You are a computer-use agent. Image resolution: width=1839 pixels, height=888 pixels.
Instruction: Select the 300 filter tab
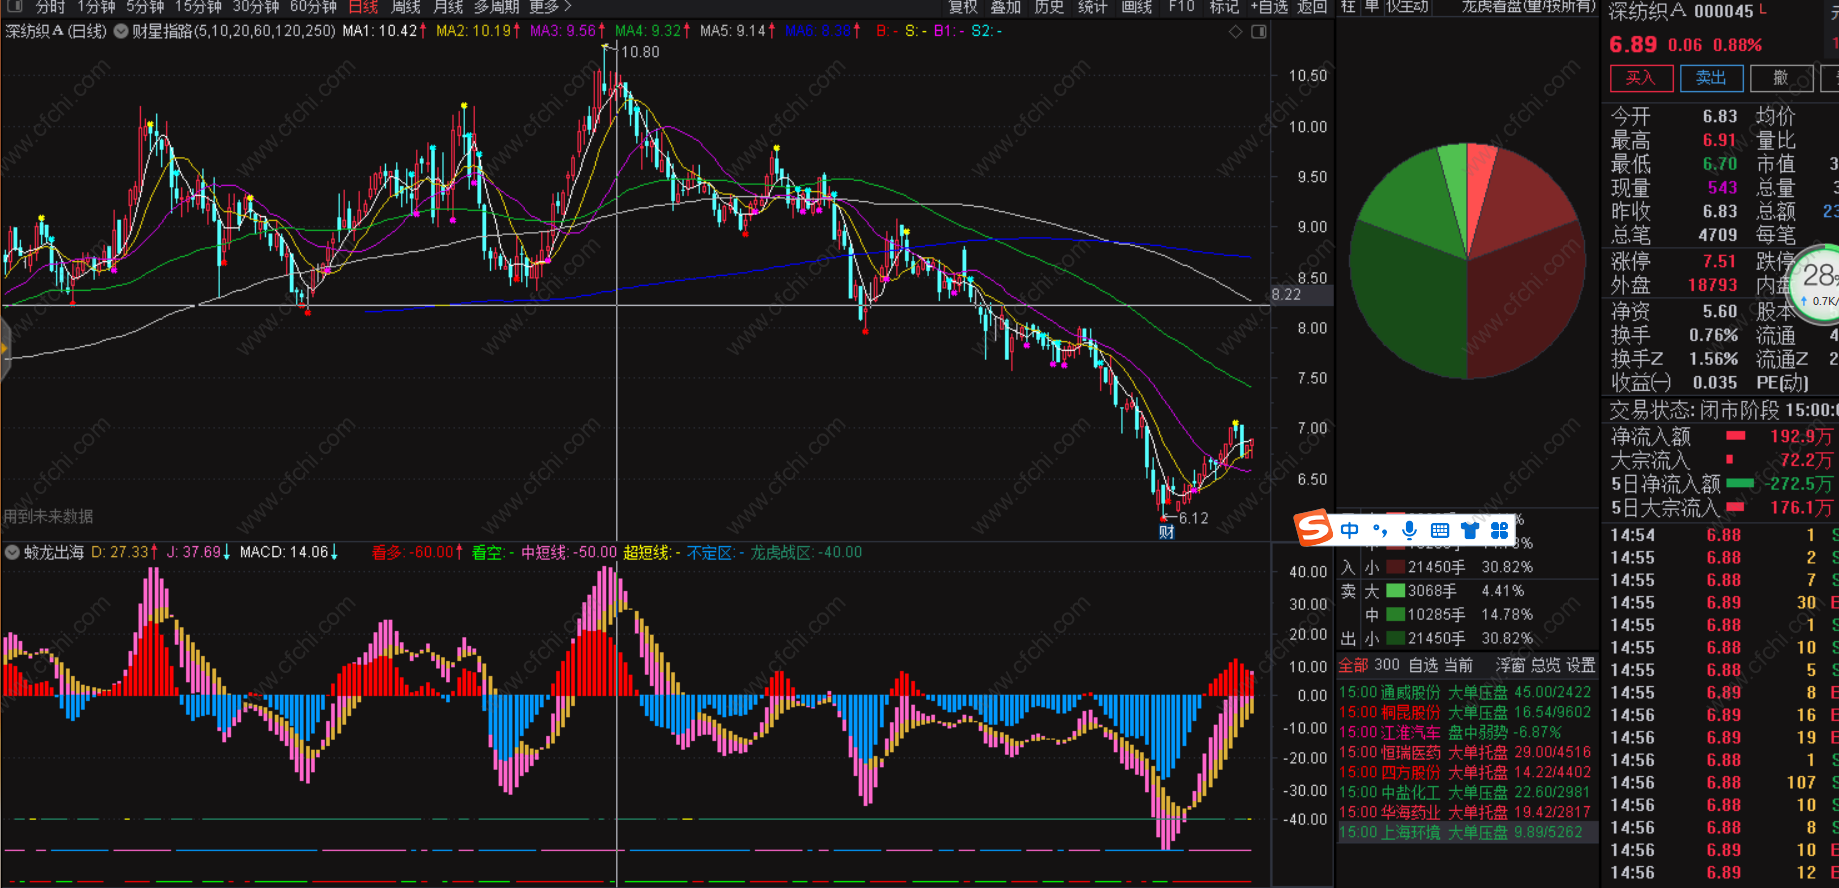click(x=1387, y=665)
